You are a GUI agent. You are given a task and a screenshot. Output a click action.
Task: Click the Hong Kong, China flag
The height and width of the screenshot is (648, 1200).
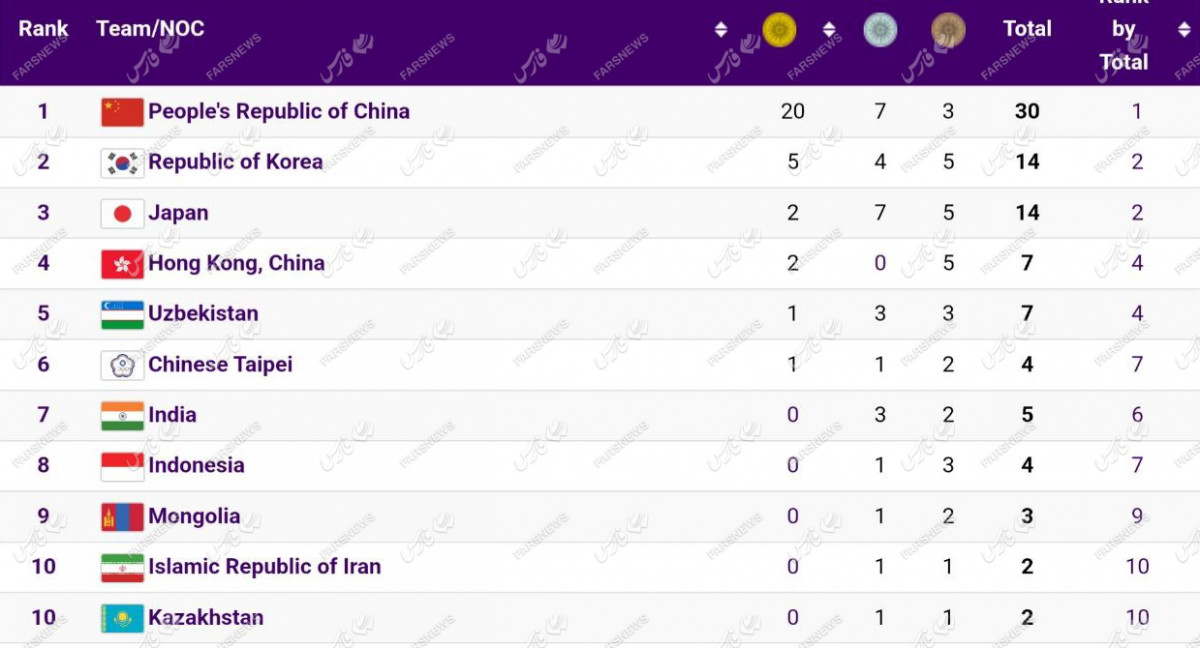coord(122,264)
